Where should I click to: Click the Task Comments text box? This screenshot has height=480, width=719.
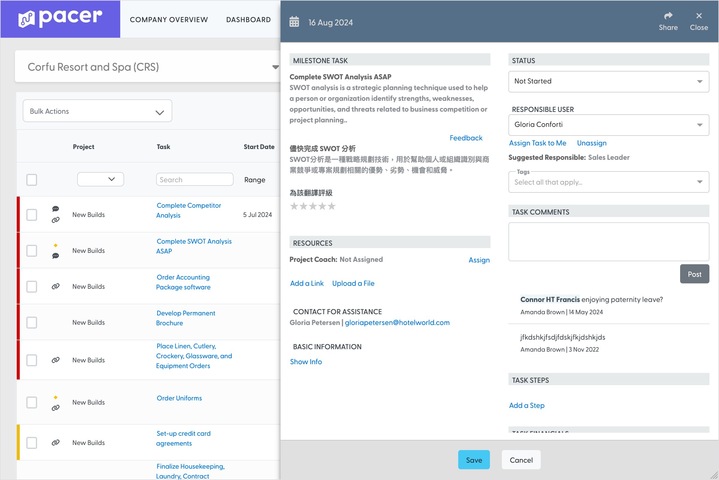pyautogui.click(x=608, y=242)
